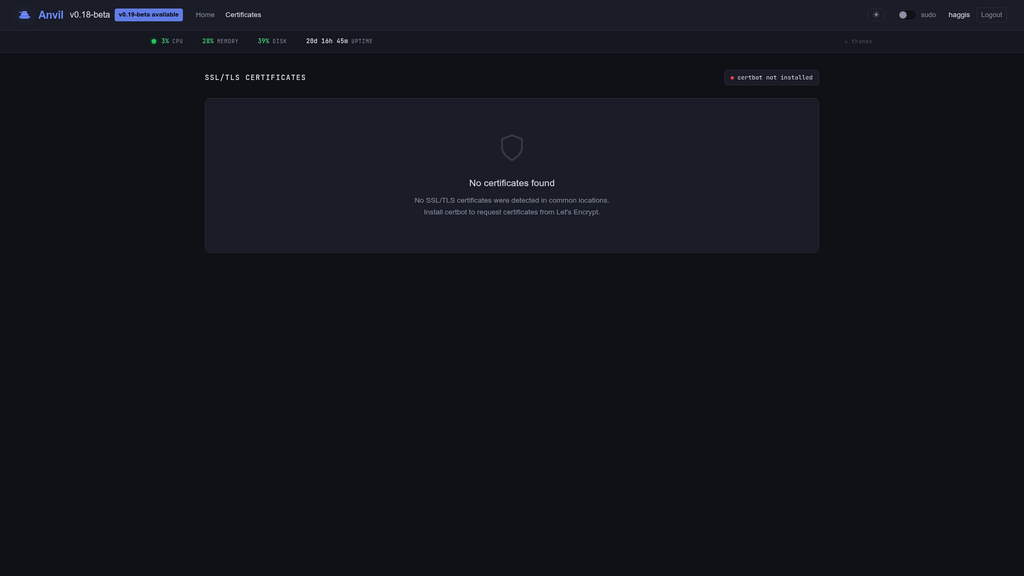Go to the Home nav item
This screenshot has width=1024, height=576.
click(205, 14)
